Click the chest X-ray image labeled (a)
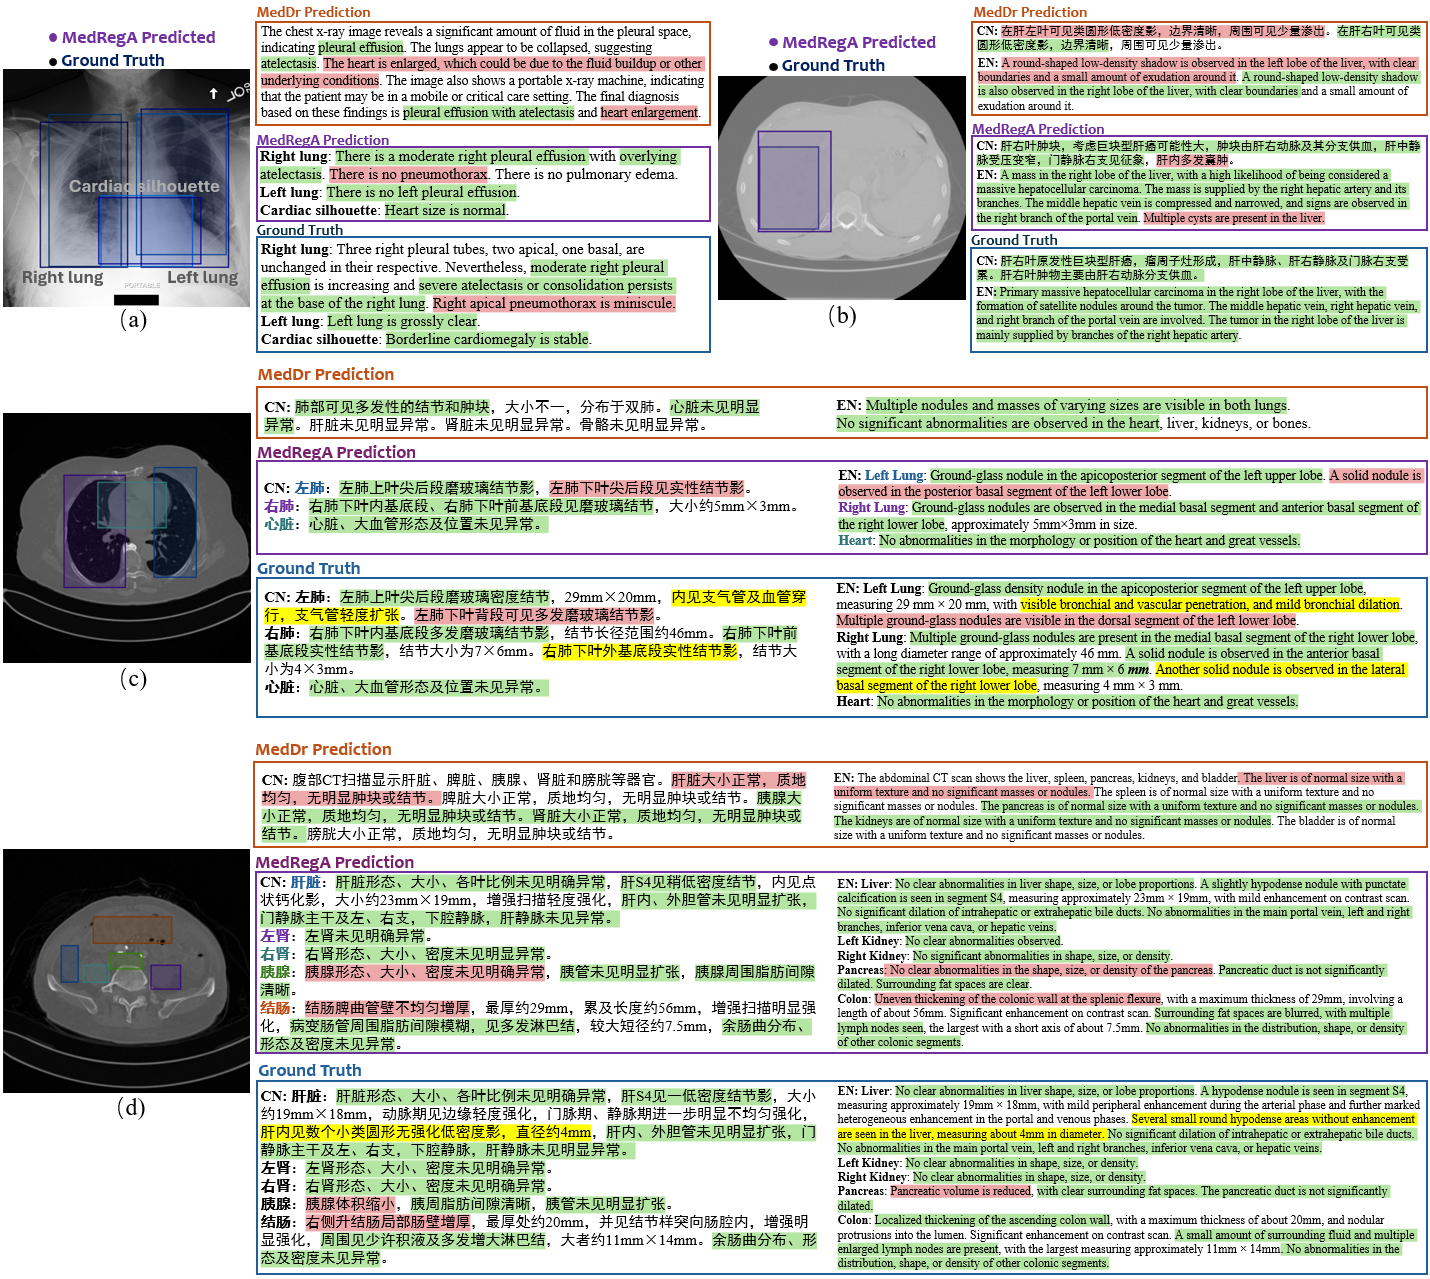Image resolution: width=1430 pixels, height=1279 pixels. tap(127, 188)
